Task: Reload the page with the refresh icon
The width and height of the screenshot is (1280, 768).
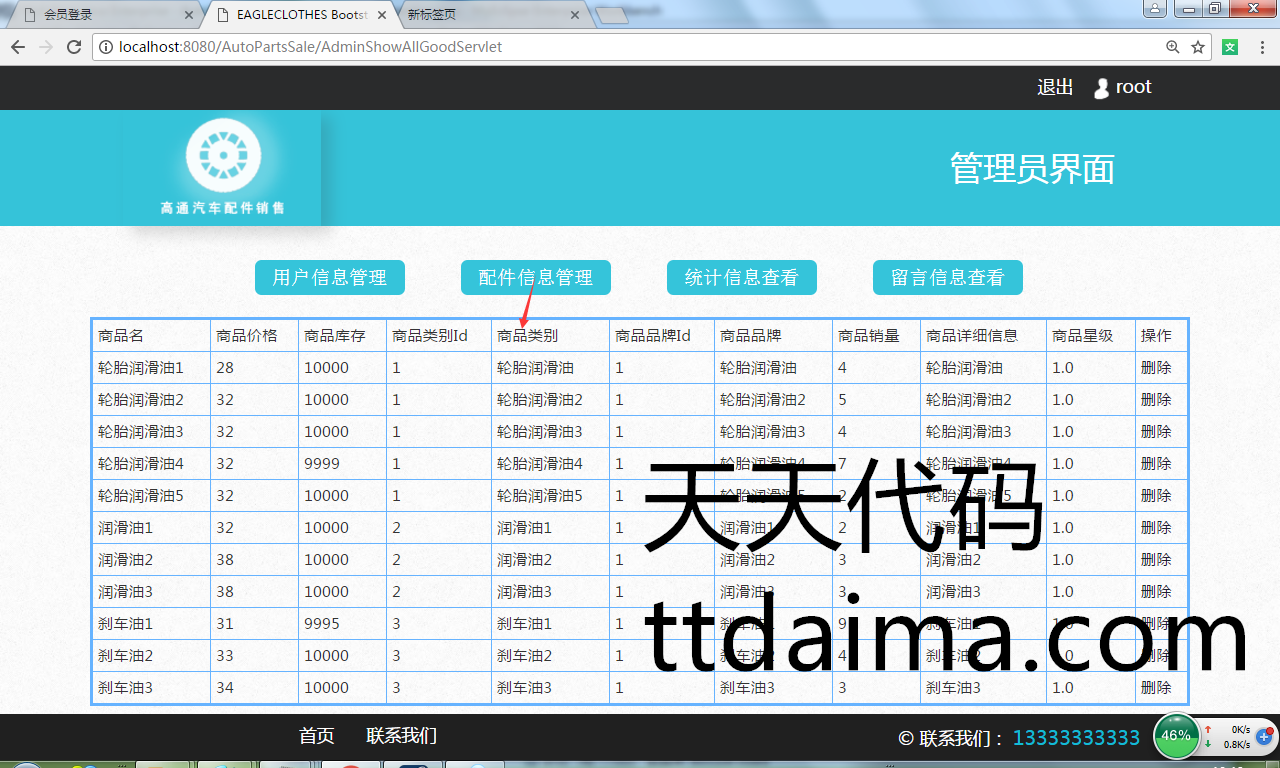Action: (73, 47)
